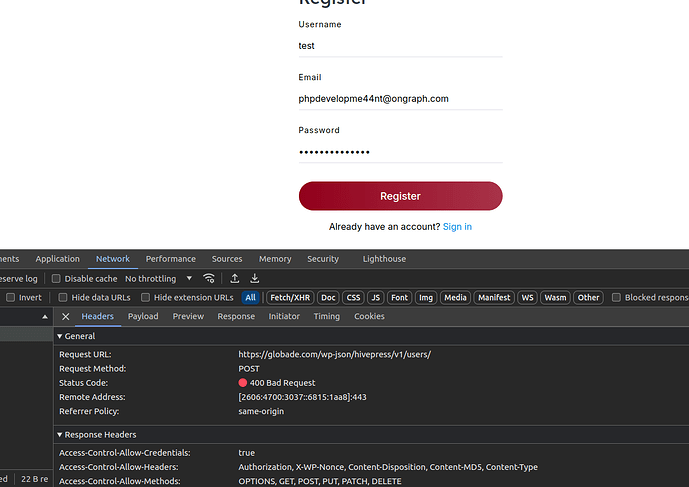Click the export HAR download icon

[x=255, y=279]
